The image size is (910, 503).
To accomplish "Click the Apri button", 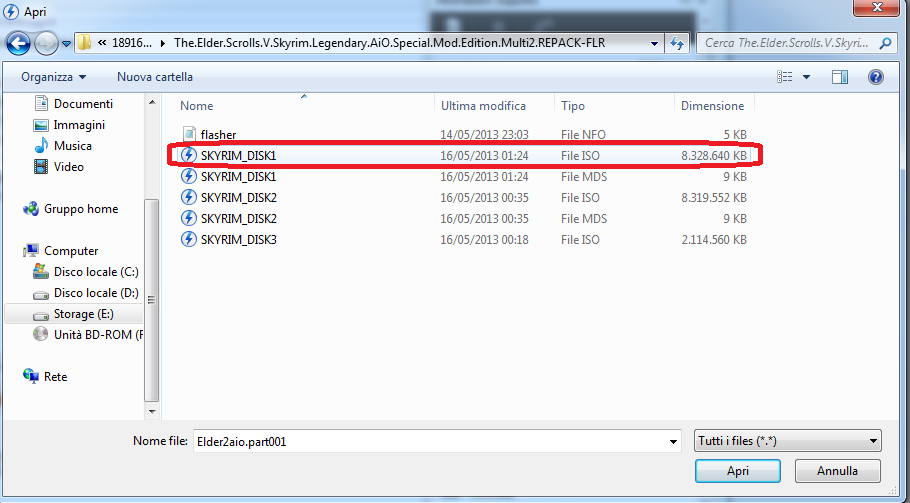I will coord(738,471).
